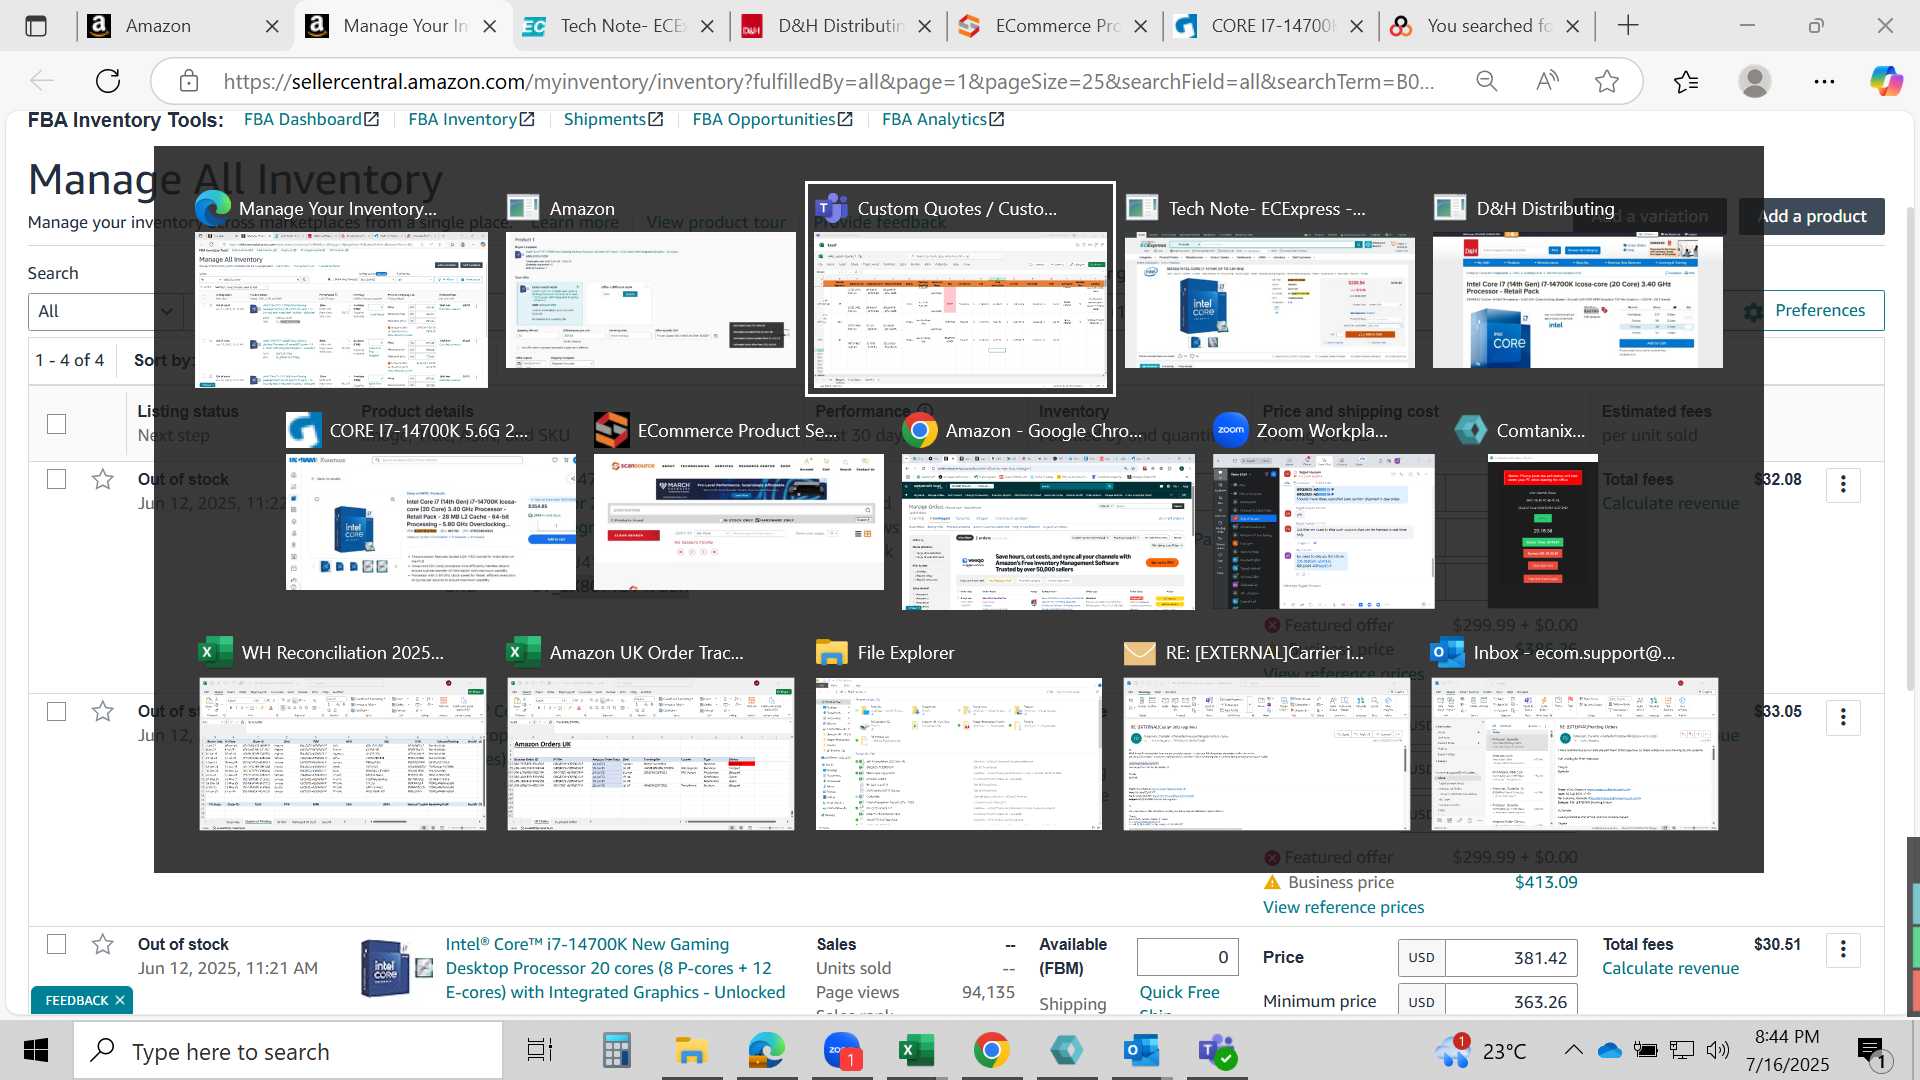This screenshot has height=1080, width=1920.
Task: Select Custom Quotes window in task switcher
Action: click(x=960, y=289)
